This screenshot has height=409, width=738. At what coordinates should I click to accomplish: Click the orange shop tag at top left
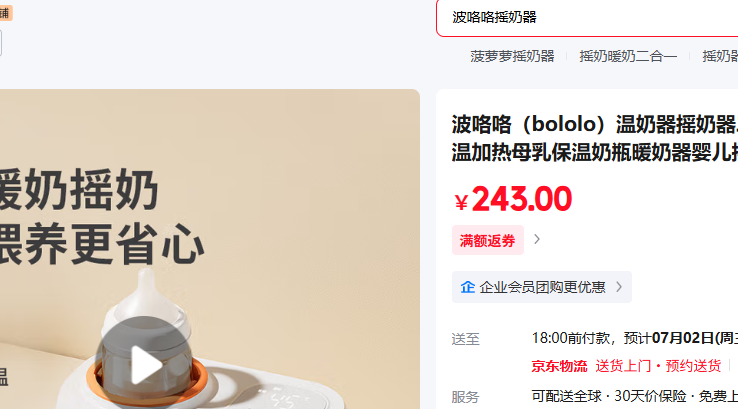point(6,13)
